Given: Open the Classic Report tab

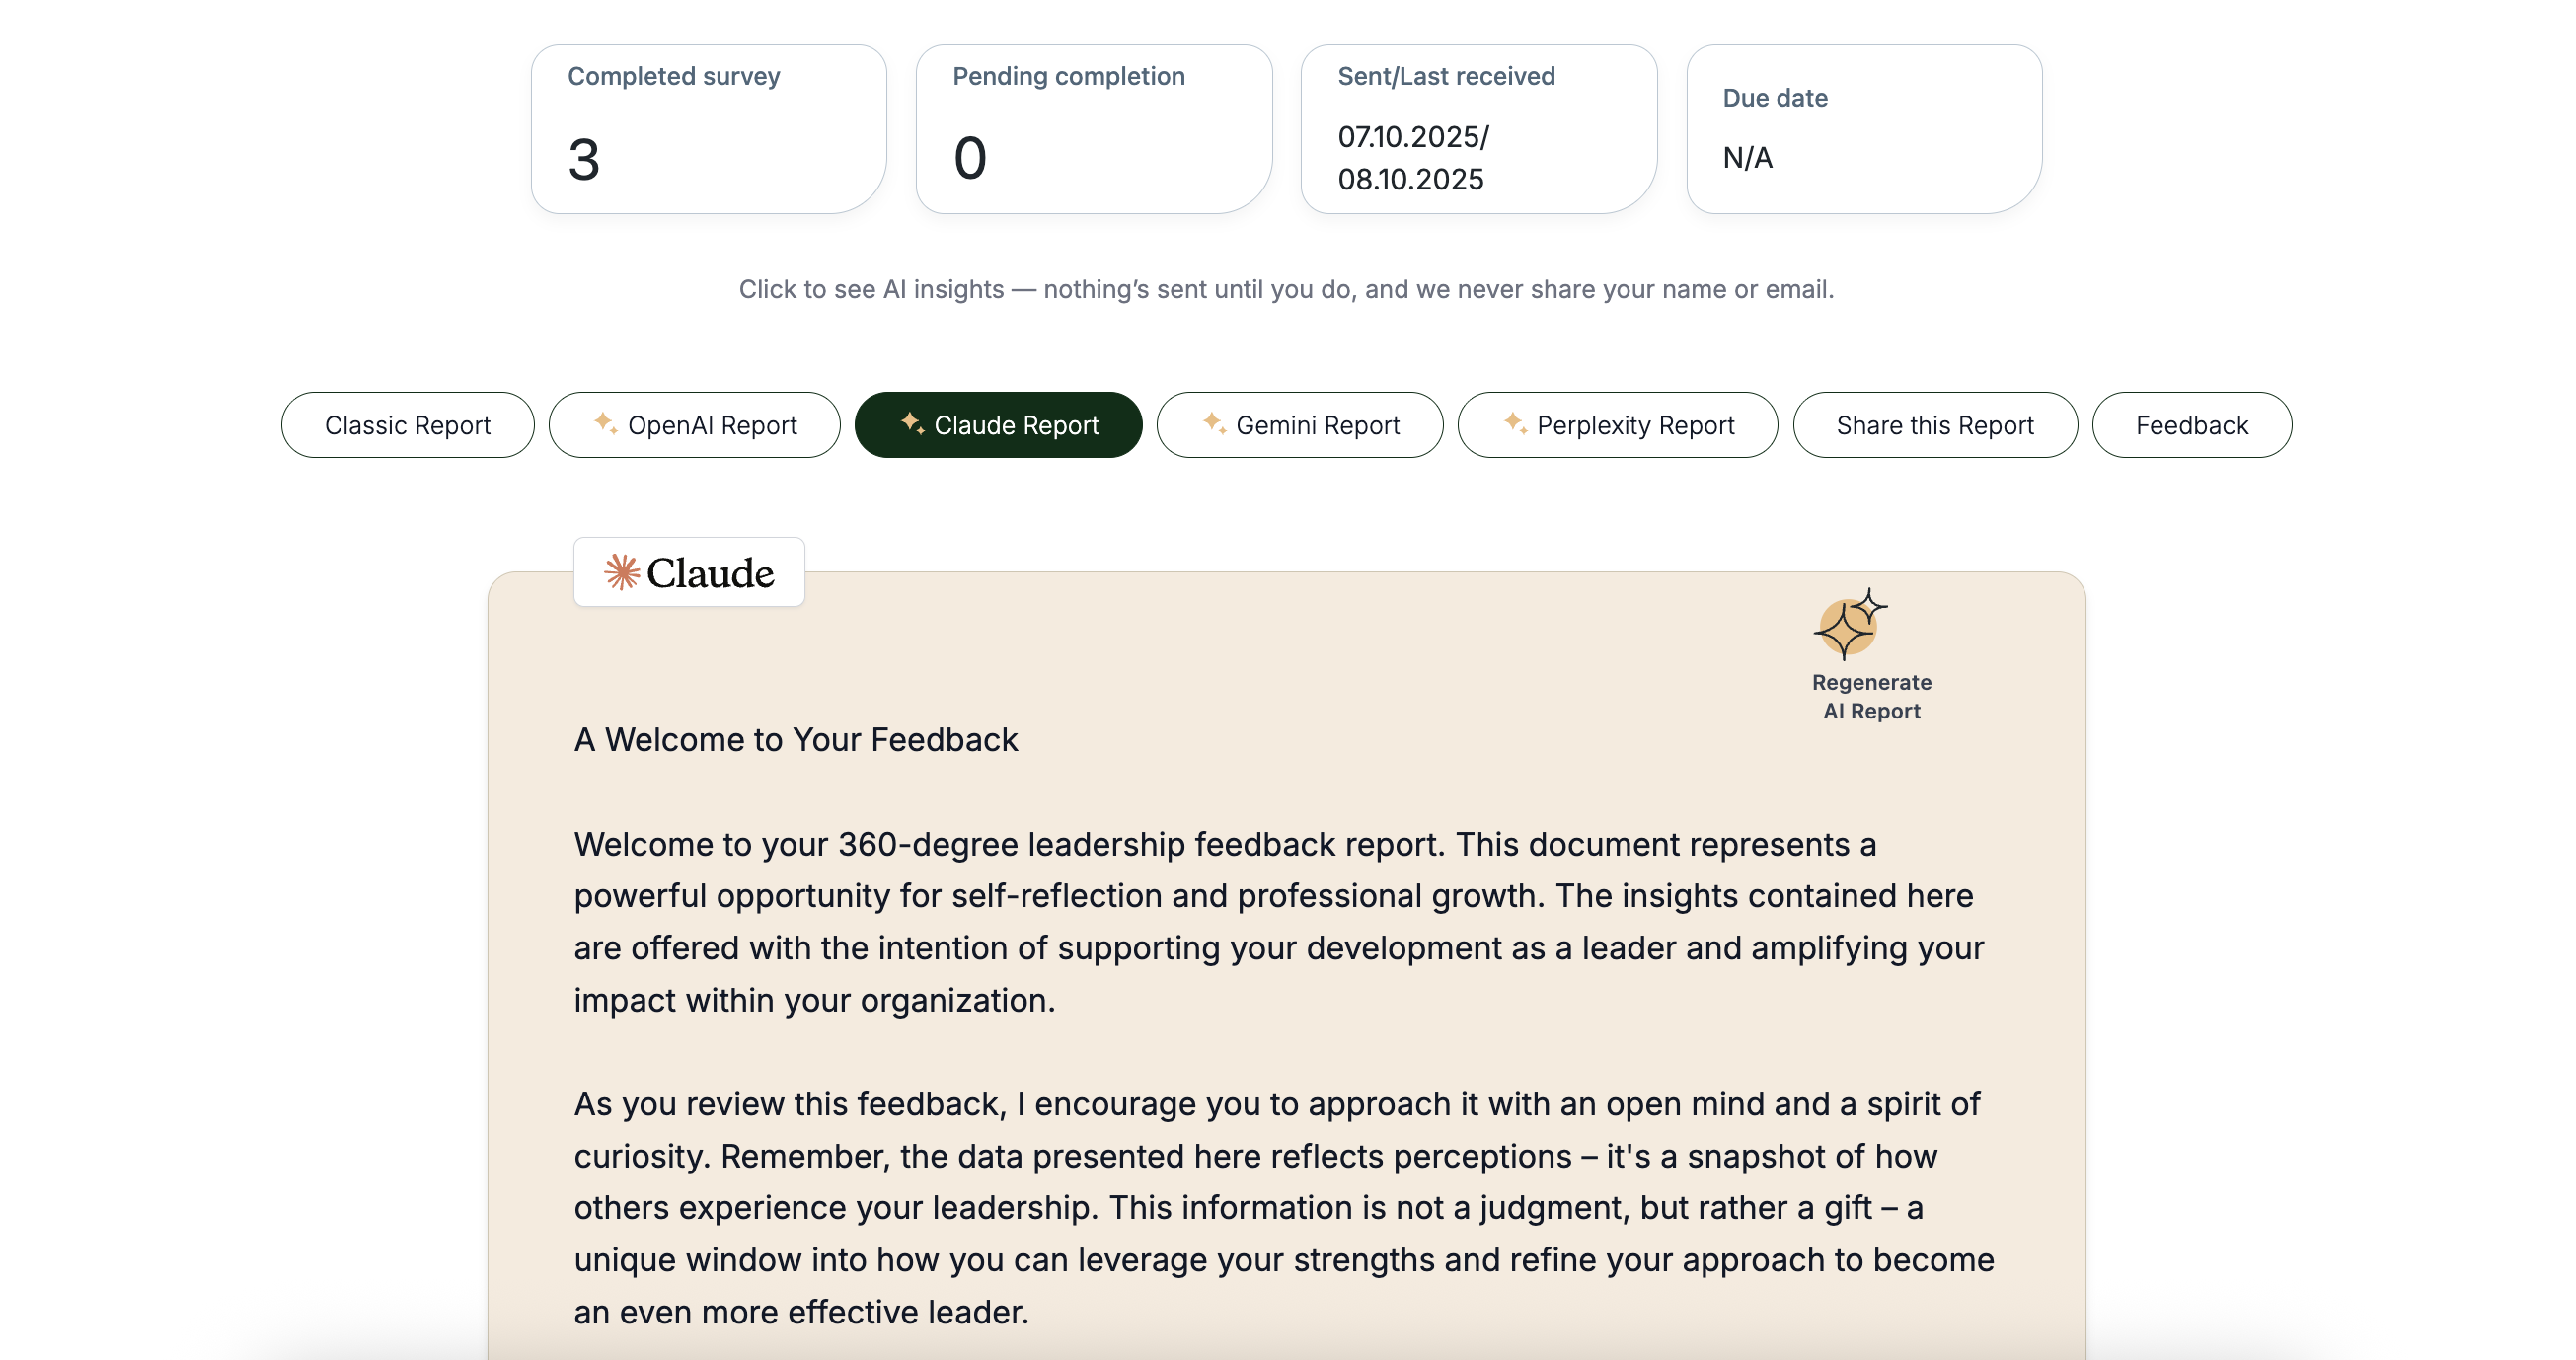Looking at the screenshot, I should tap(407, 425).
